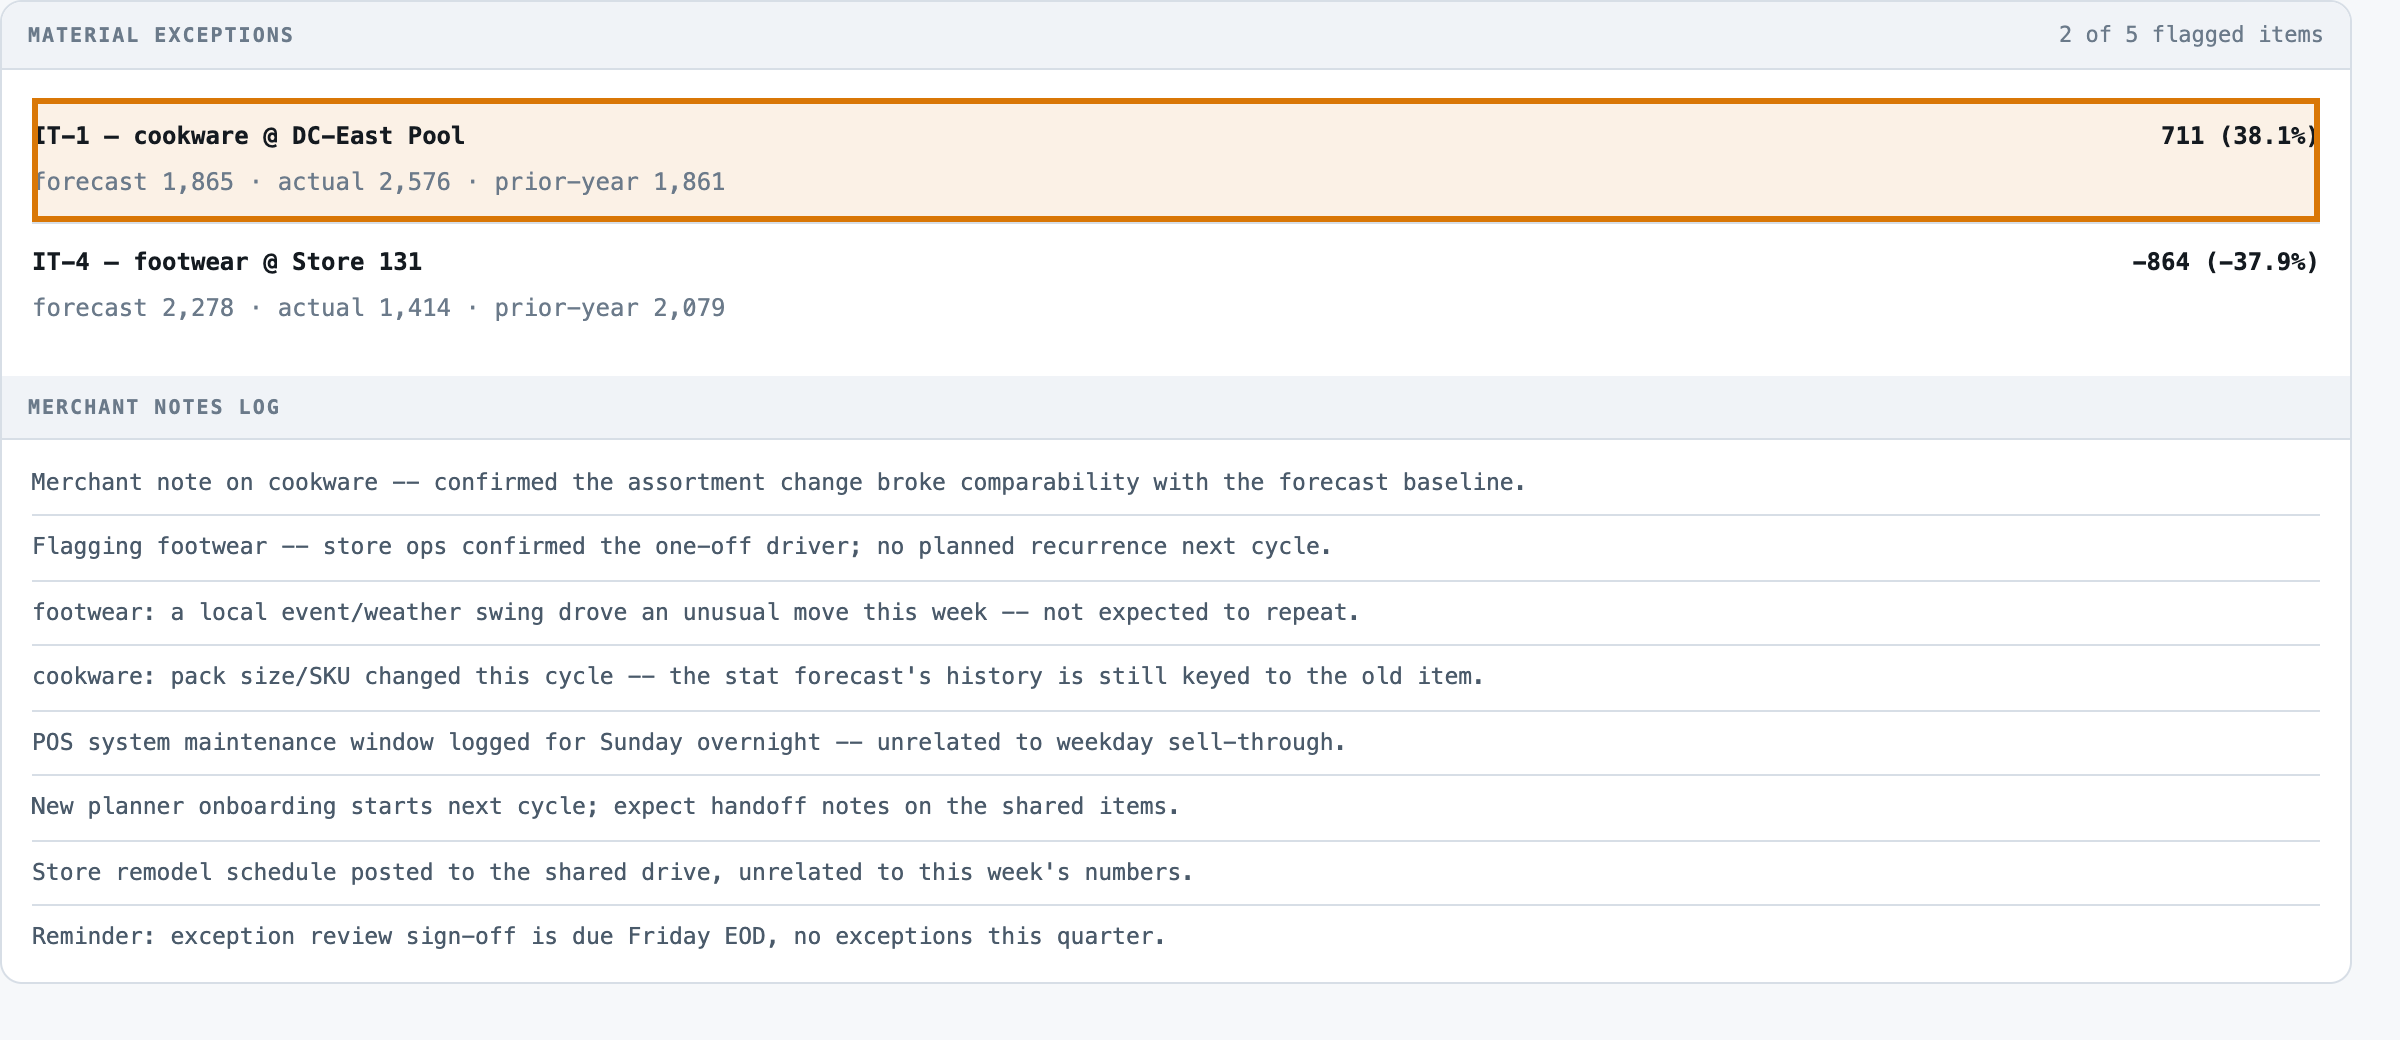Screen dimensions: 2400x1040
Task: Click the -864 (-37.9%) variance value
Action: pos(2225,262)
